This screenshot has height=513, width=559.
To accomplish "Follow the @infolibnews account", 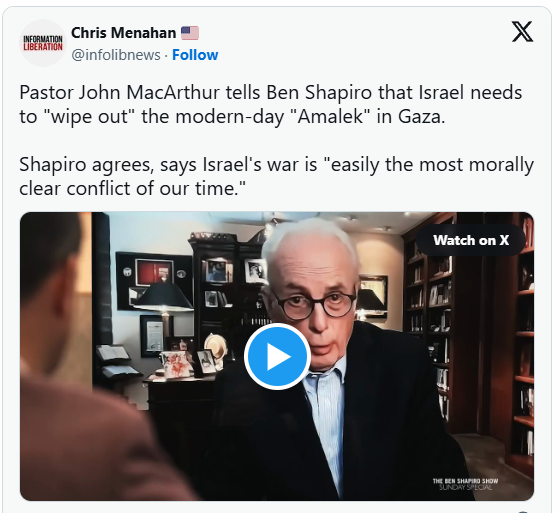I will (195, 55).
